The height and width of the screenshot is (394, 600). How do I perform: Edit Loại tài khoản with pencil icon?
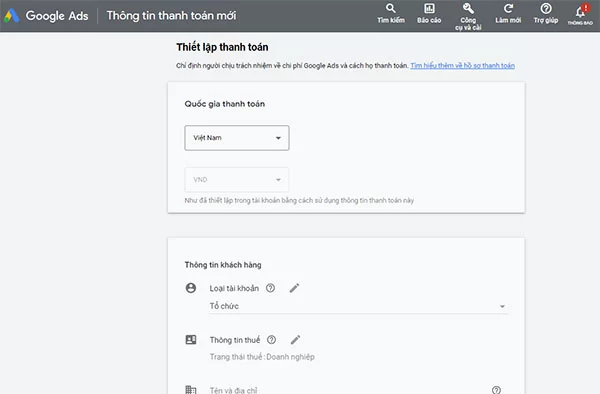[294, 288]
